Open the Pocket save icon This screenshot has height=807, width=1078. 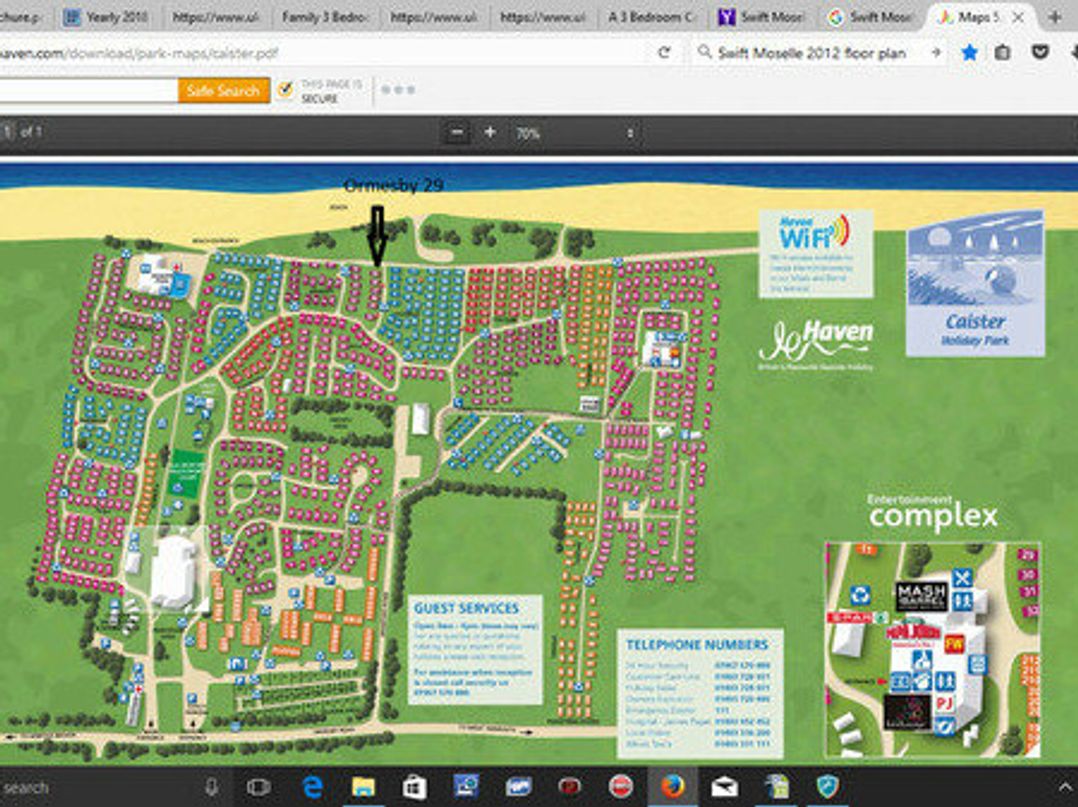tap(1037, 52)
